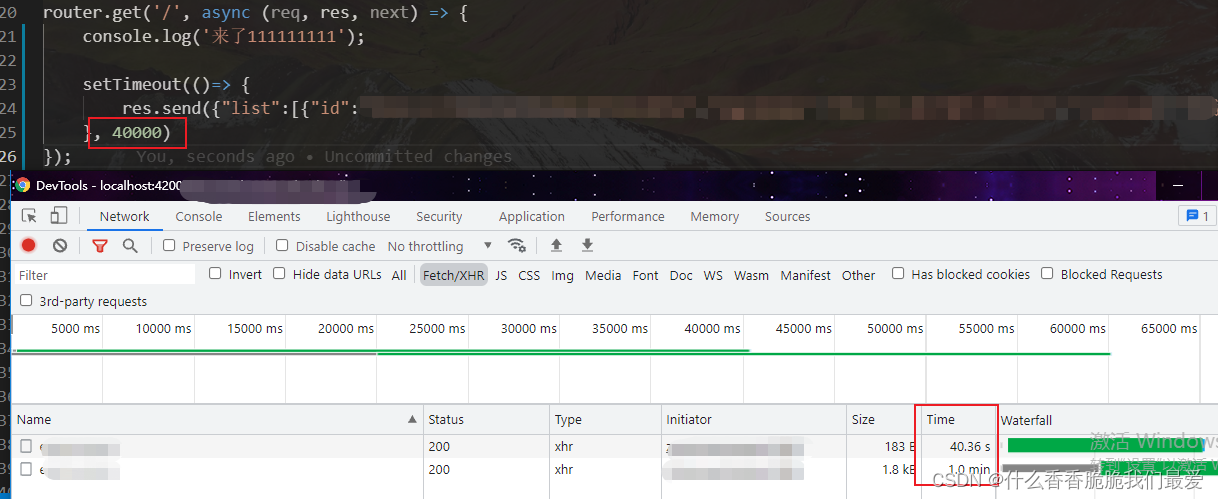Screen dimensions: 1218x499
Task: Open the issues counter badge showing 1
Action: coord(1196,216)
